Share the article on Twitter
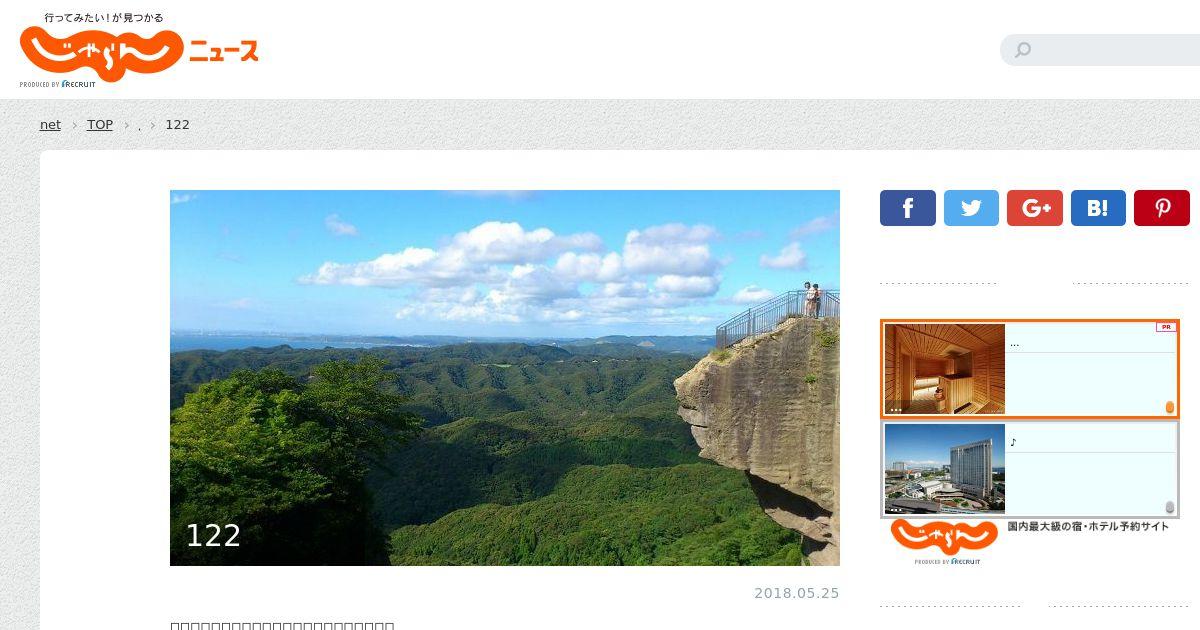Viewport: 1200px width, 630px height. click(x=971, y=208)
